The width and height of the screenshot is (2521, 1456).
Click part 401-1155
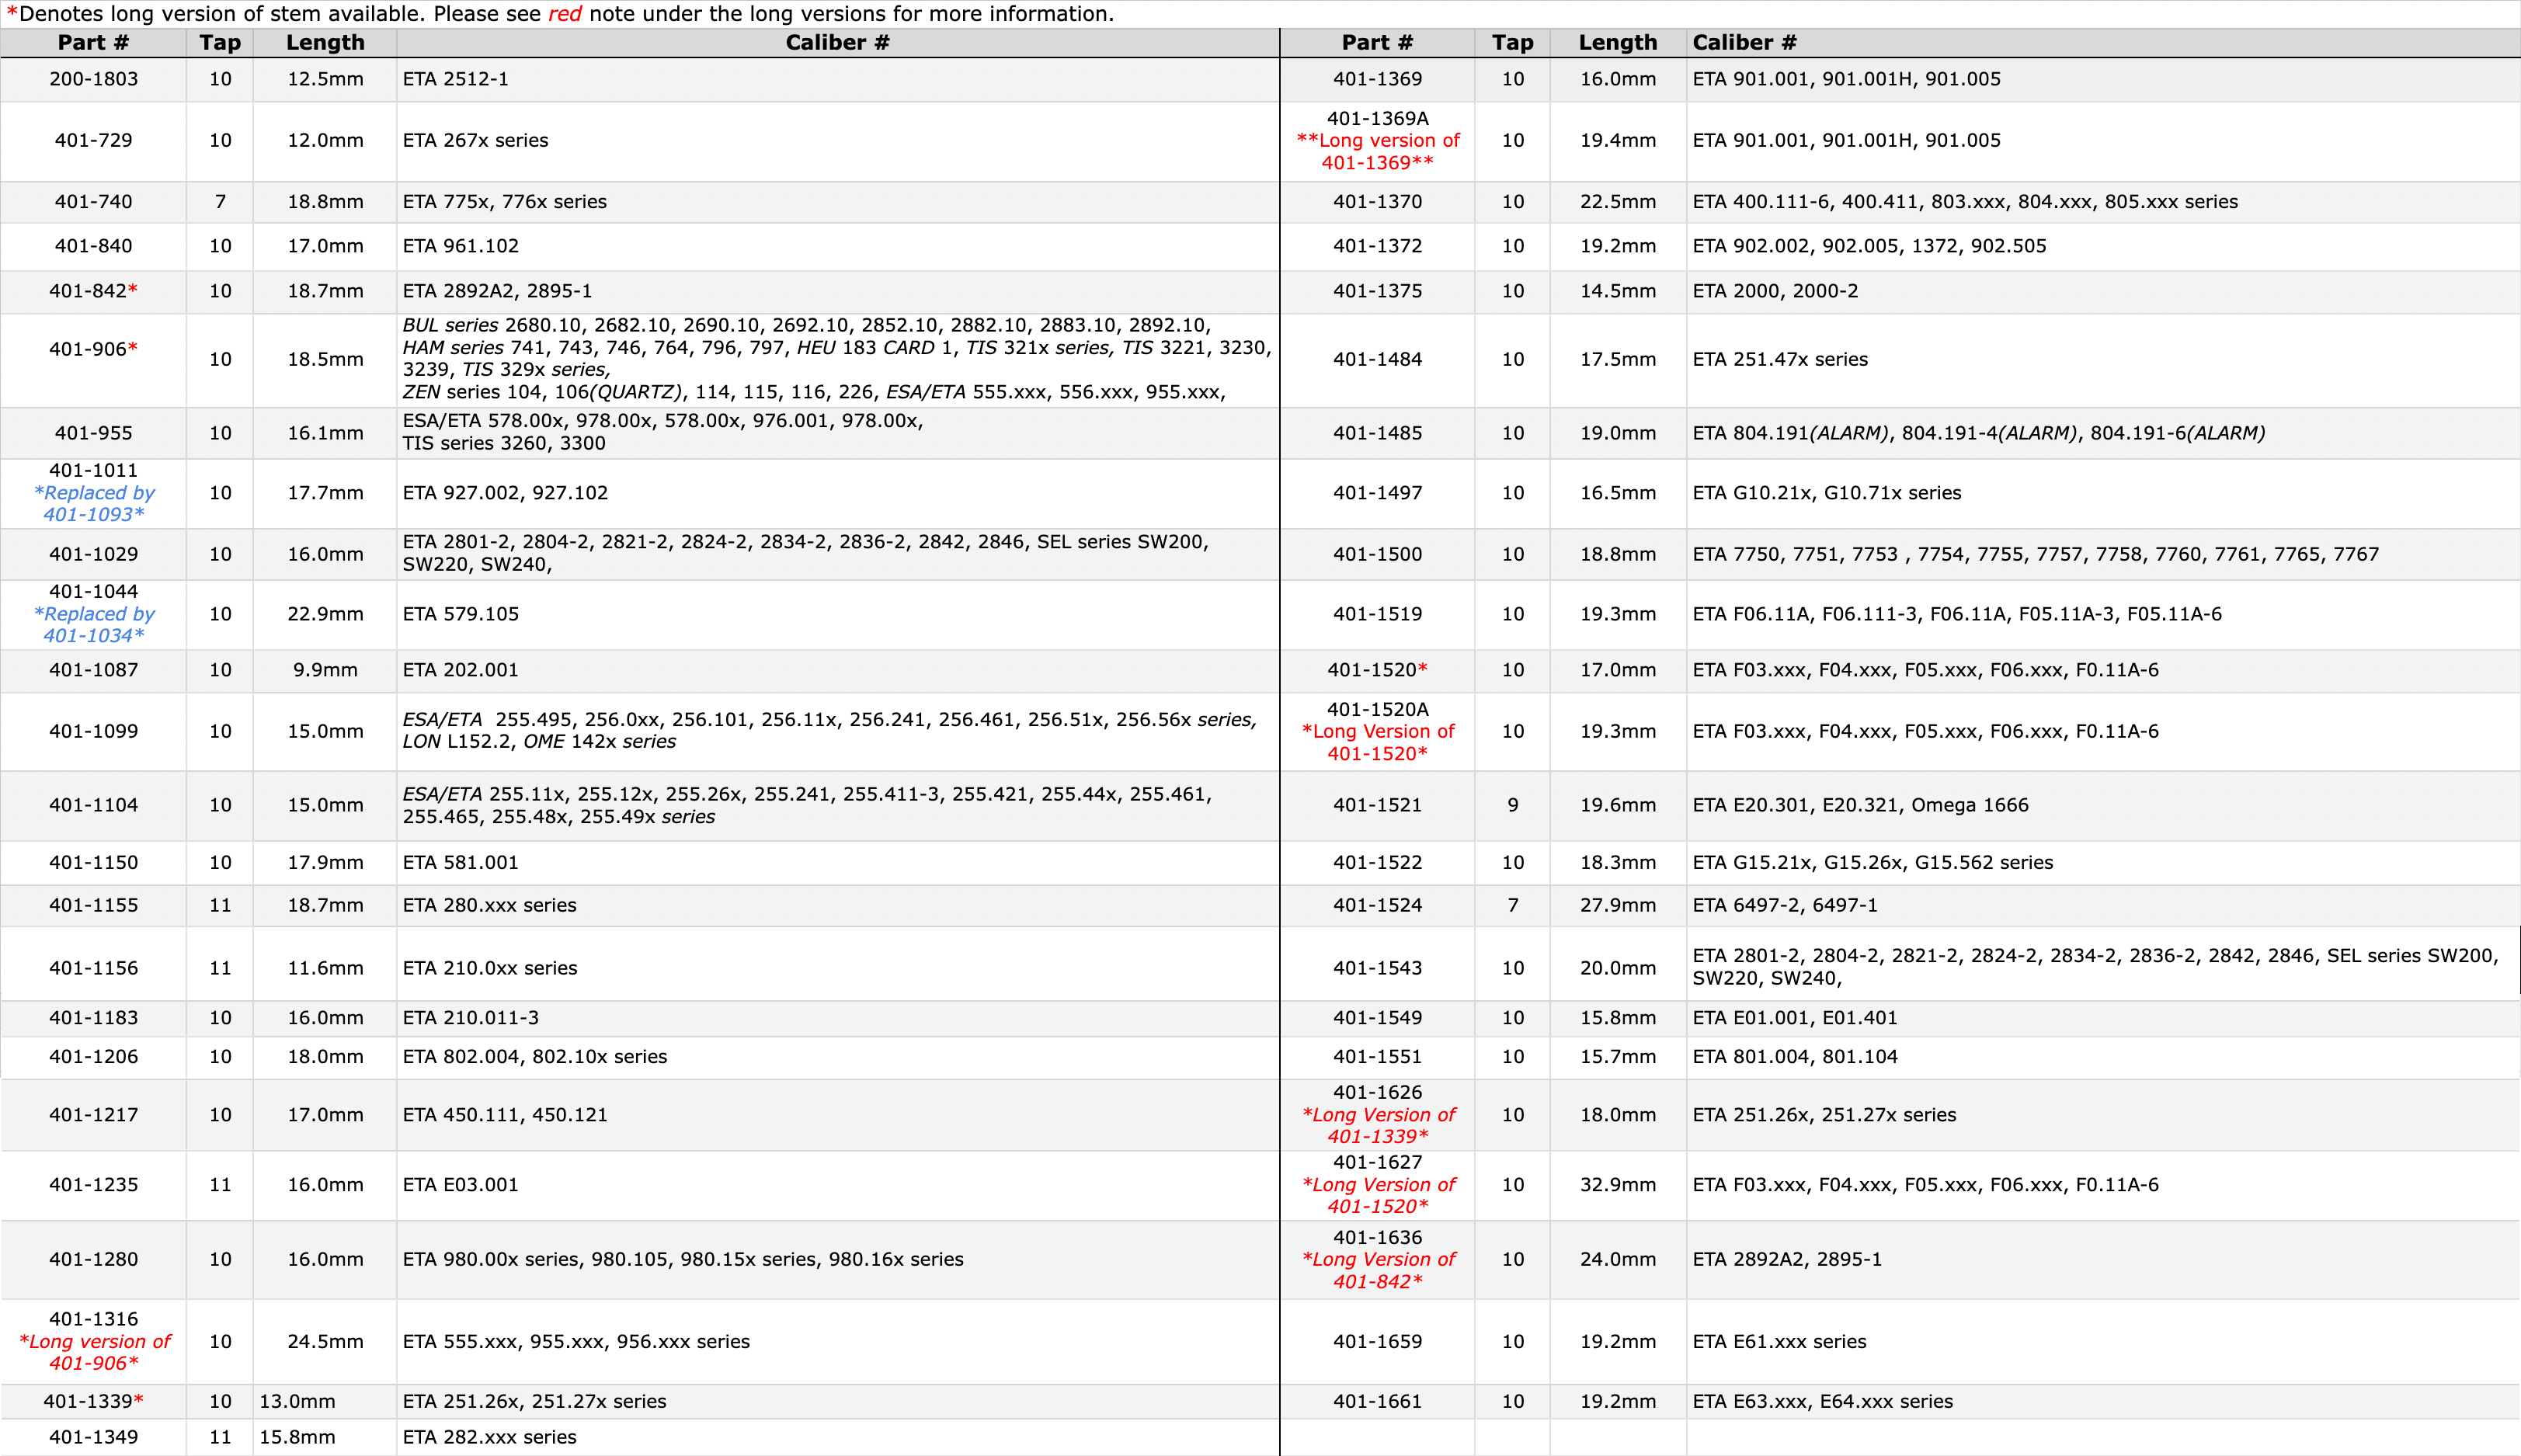click(94, 905)
